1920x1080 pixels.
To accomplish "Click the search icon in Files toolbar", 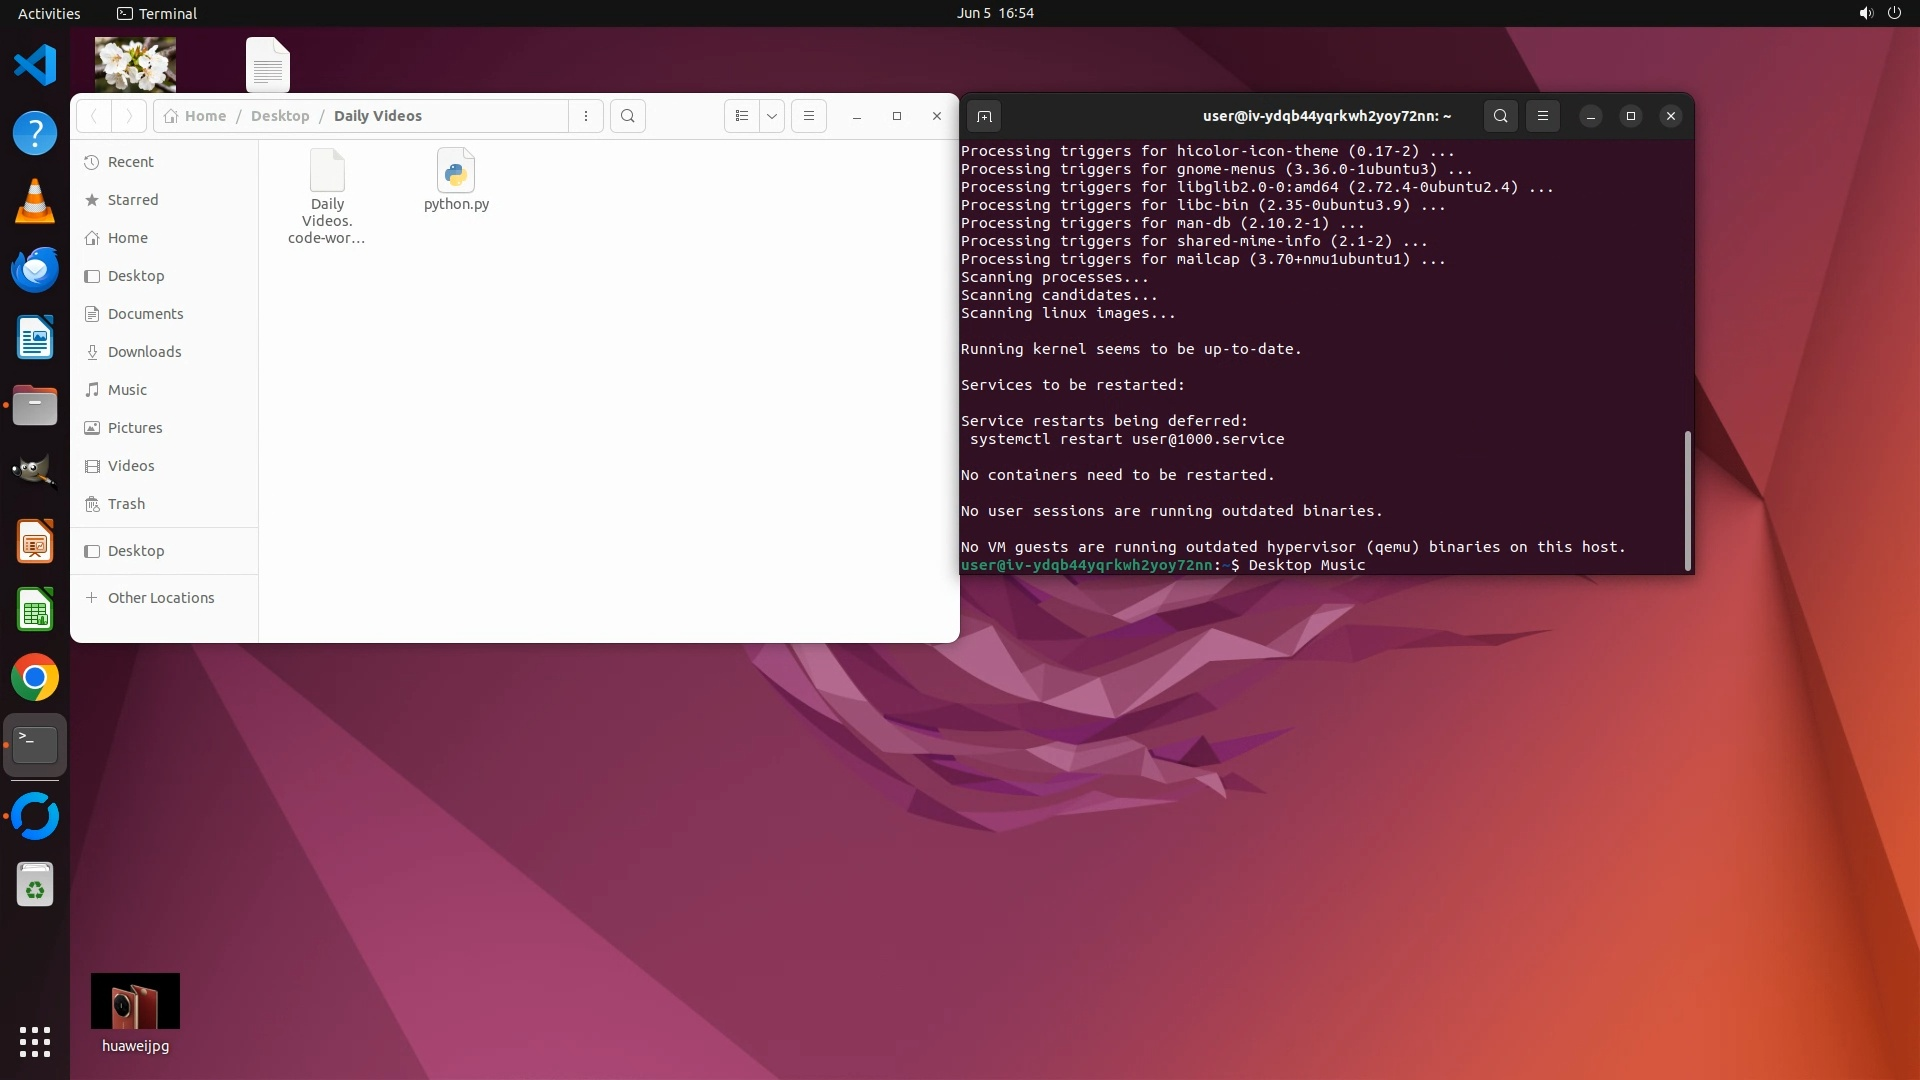I will tap(628, 116).
